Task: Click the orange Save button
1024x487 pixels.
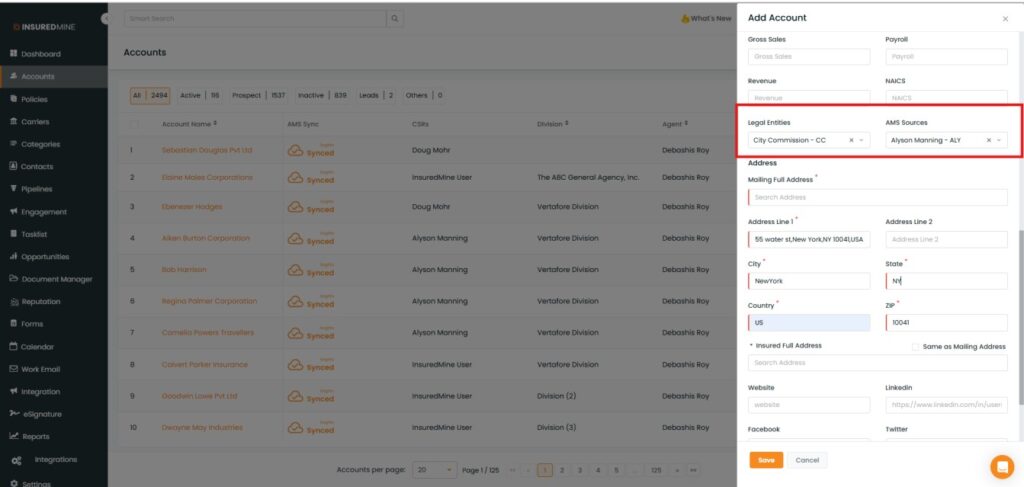Action: tap(766, 460)
